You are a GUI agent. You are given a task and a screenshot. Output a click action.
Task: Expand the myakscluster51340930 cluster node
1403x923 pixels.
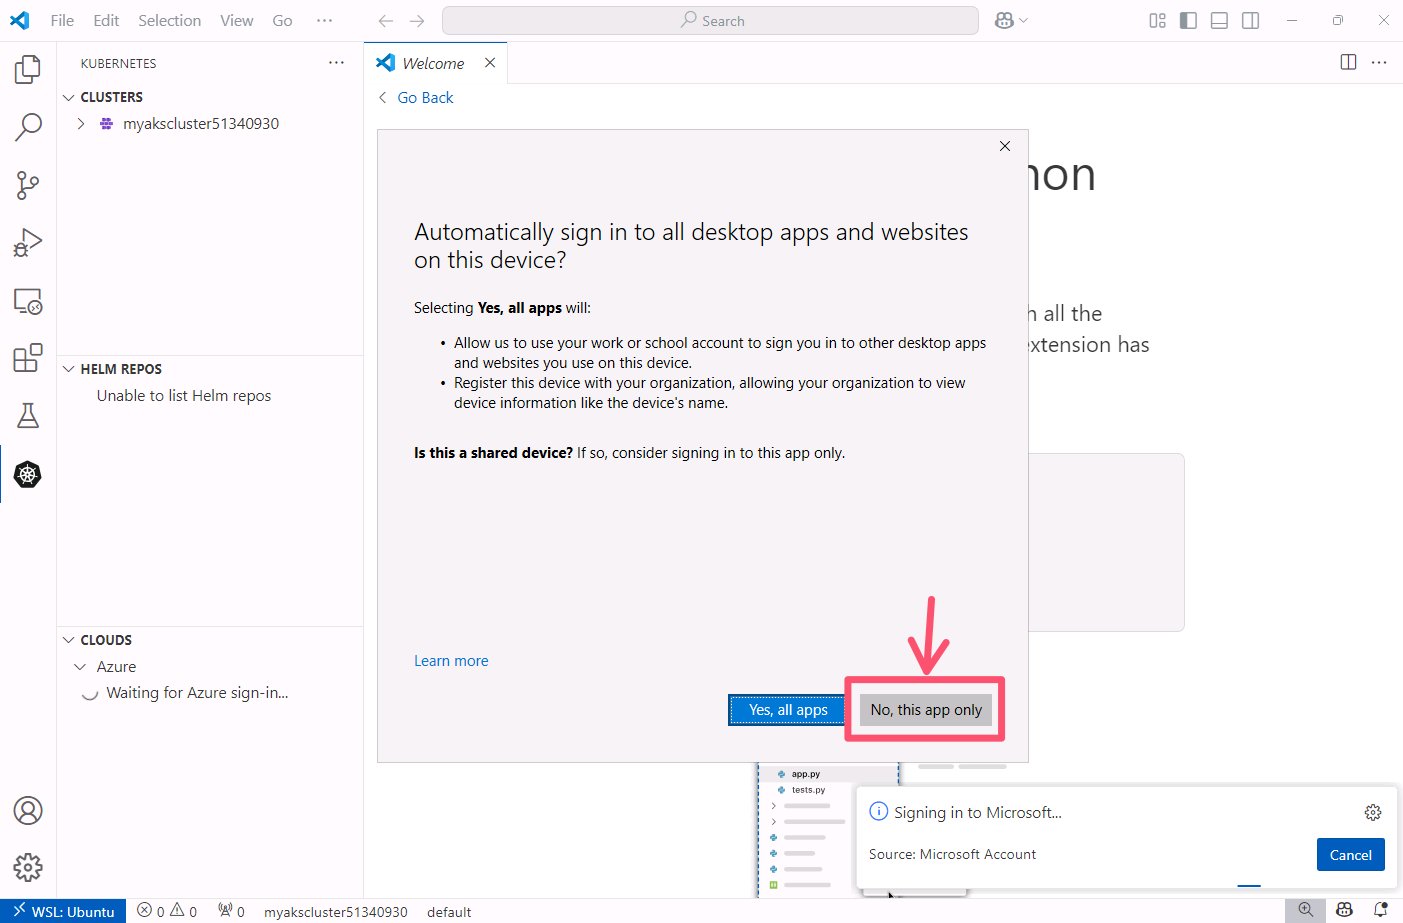tap(81, 124)
